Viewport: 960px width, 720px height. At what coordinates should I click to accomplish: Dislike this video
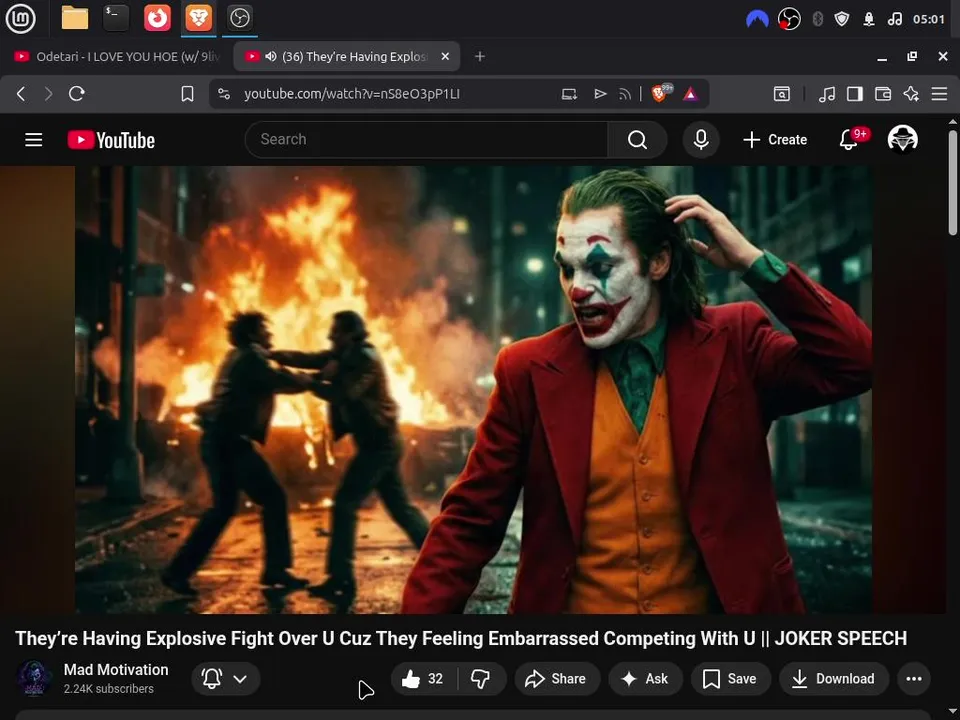pyautogui.click(x=481, y=678)
